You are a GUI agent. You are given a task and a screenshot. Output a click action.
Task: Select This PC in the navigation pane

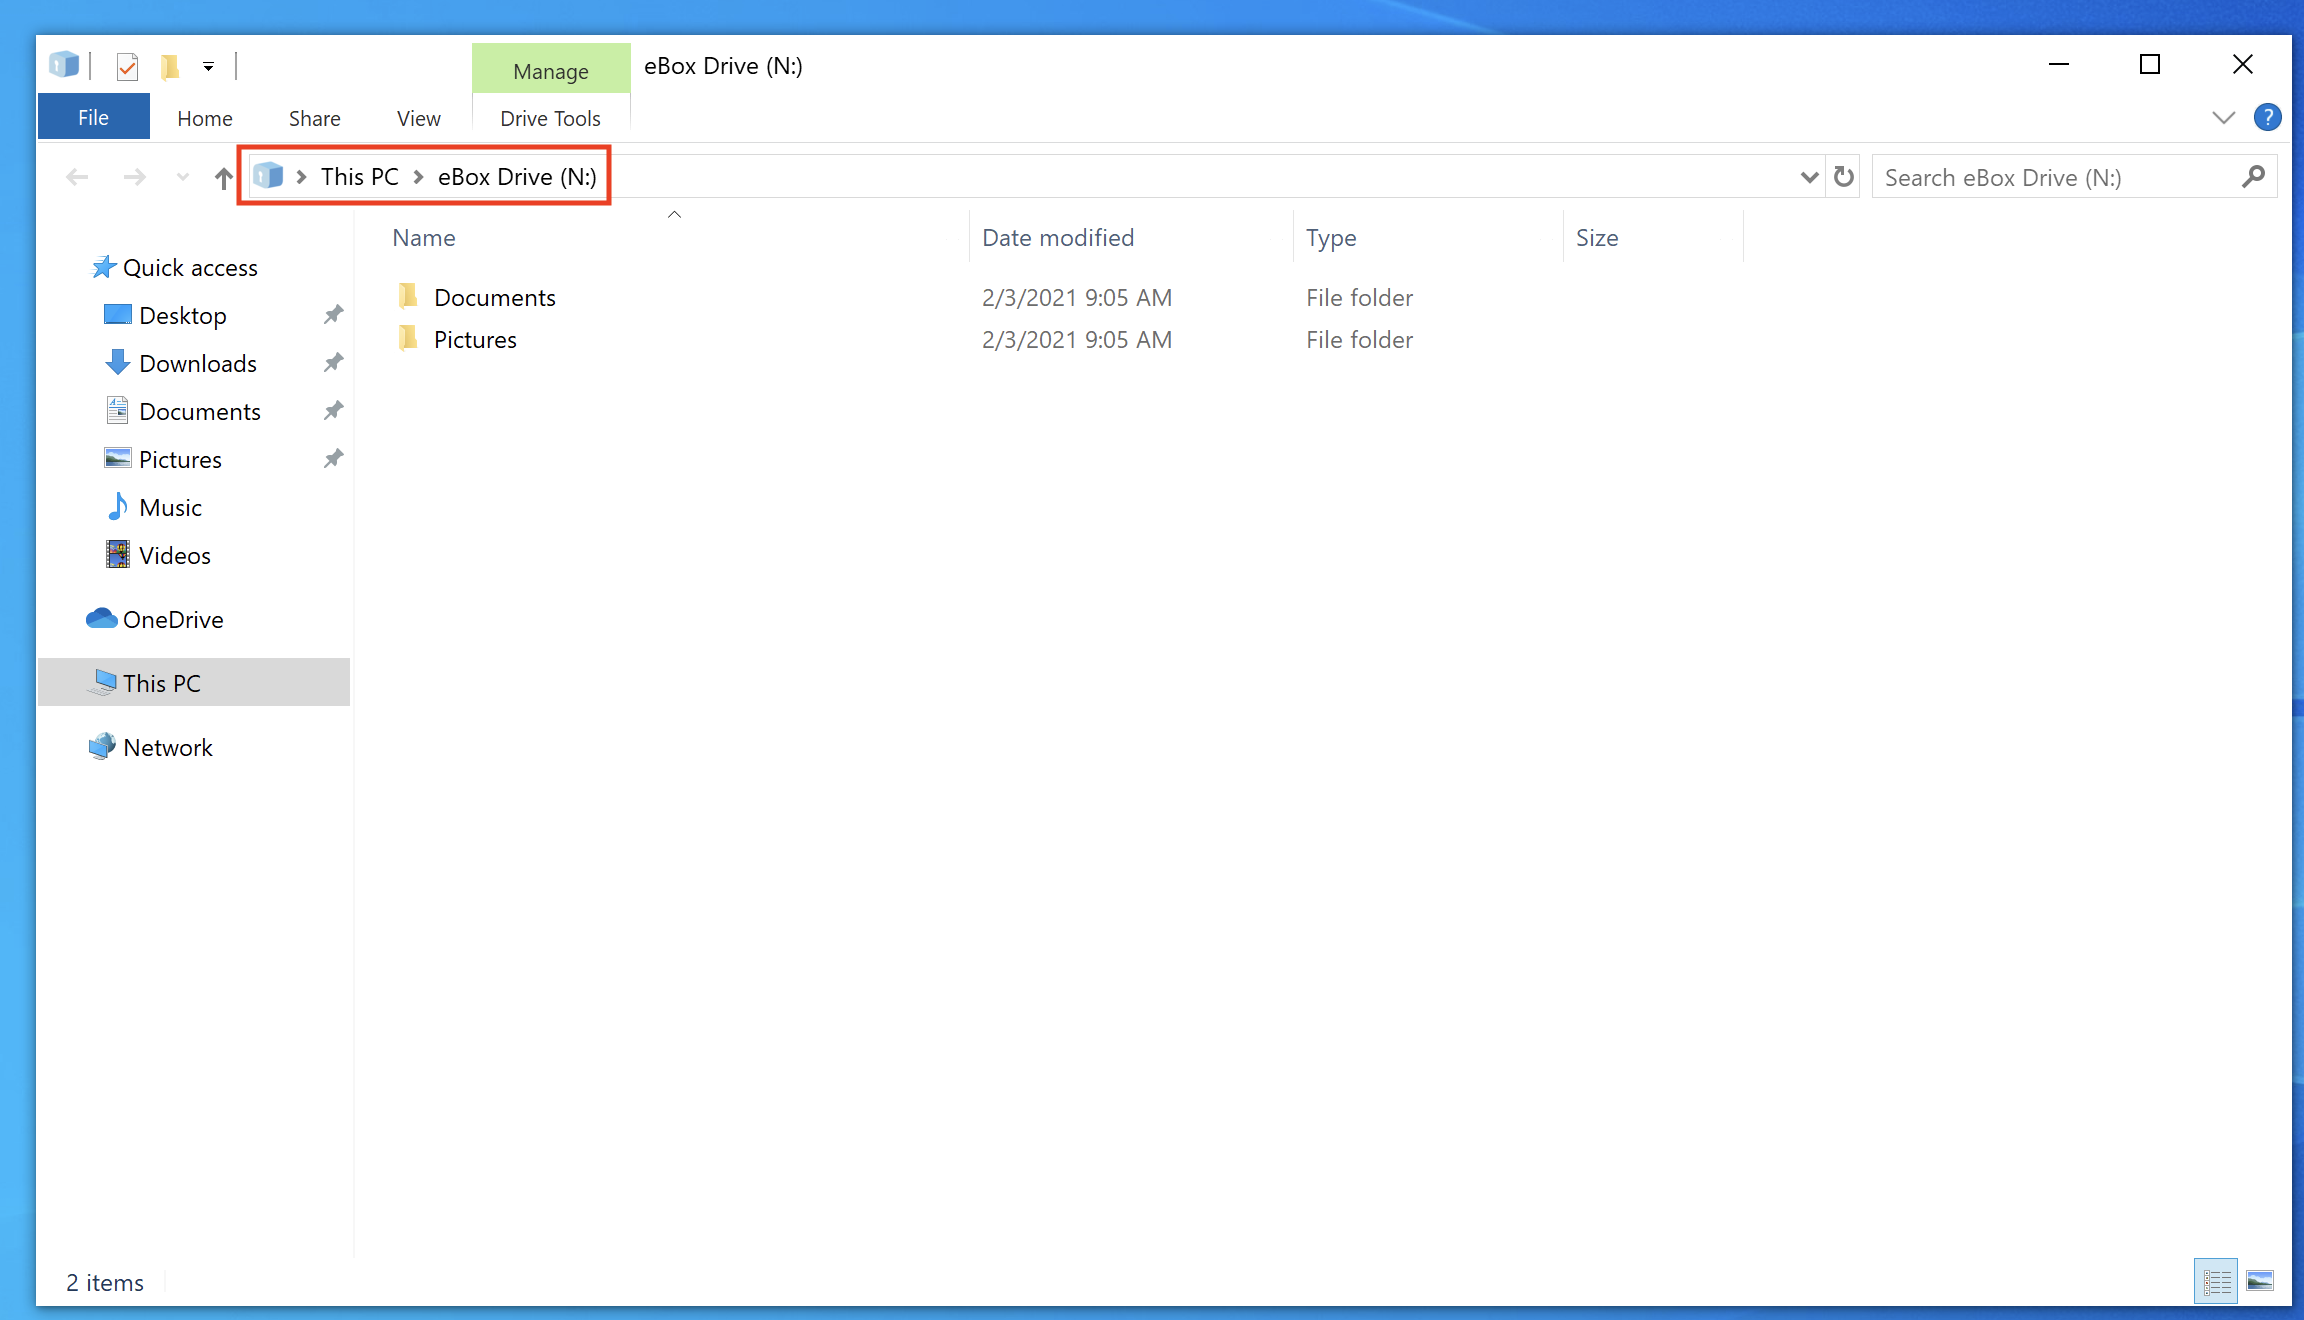point(194,682)
